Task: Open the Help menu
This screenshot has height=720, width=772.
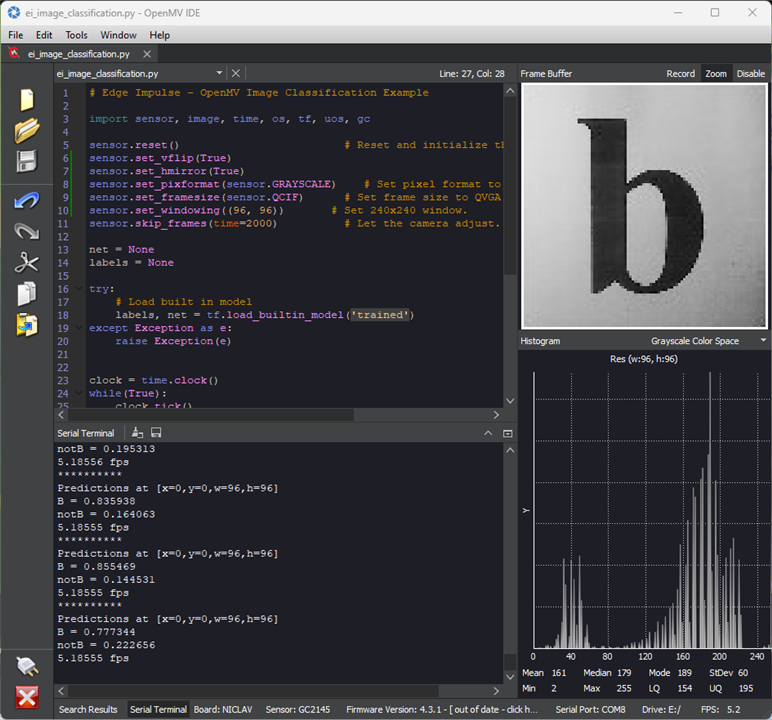Action: 160,35
